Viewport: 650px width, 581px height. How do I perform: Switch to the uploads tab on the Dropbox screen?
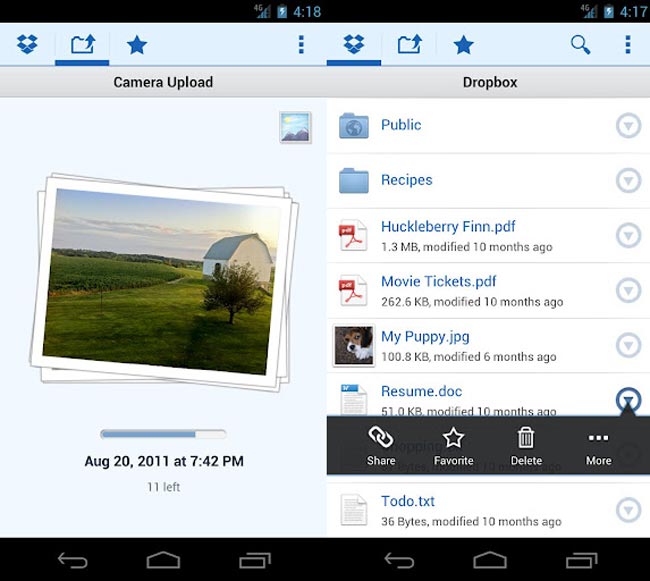[408, 45]
